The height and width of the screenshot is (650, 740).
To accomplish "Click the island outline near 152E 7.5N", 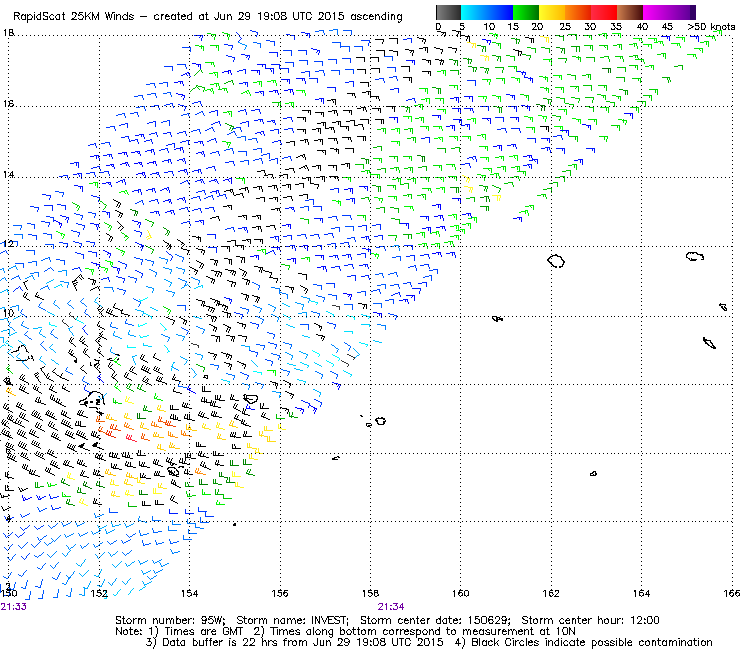I will click(93, 400).
